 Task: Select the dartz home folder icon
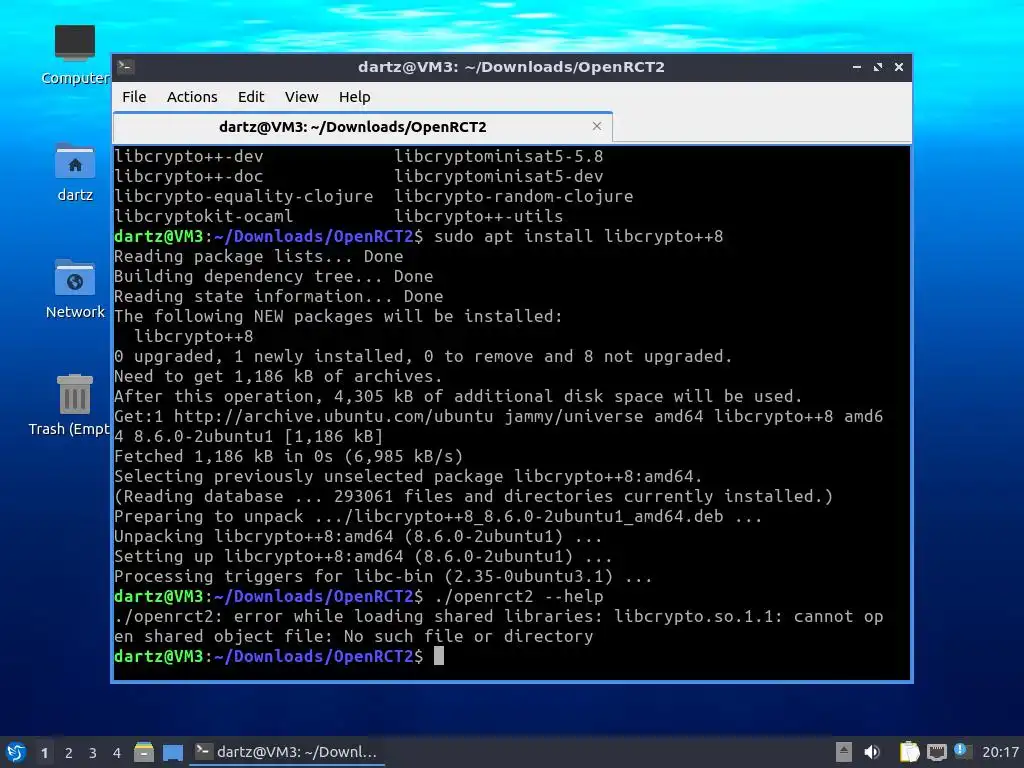75,172
